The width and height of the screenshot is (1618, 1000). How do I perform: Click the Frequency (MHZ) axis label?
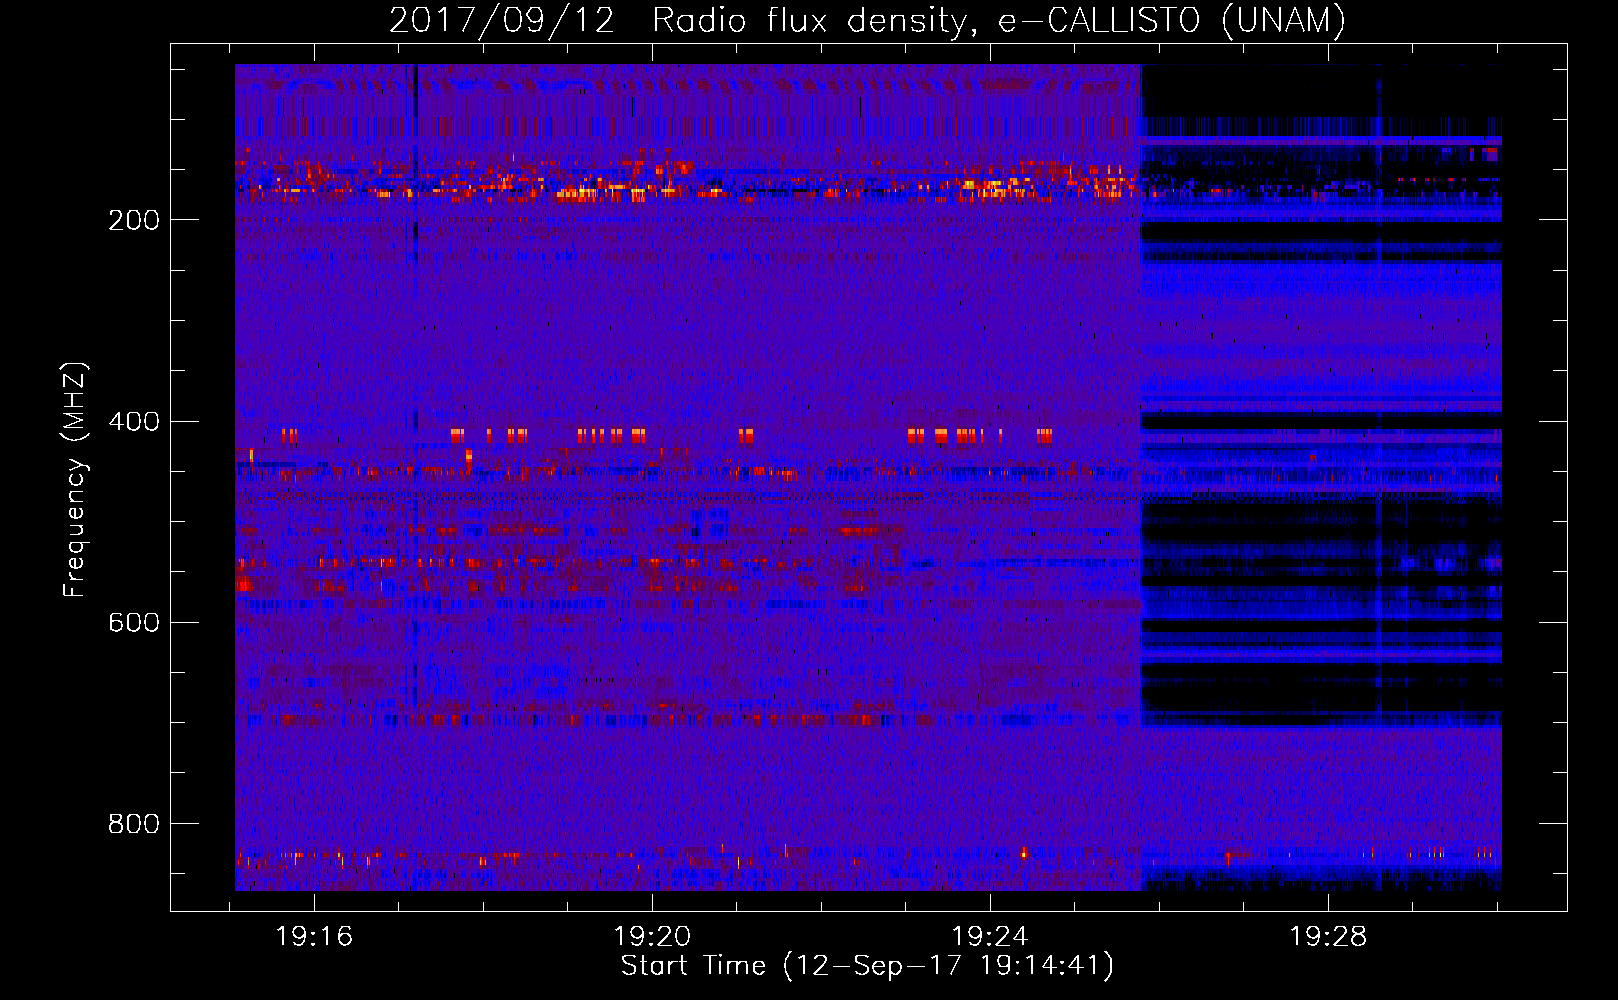[x=75, y=479]
